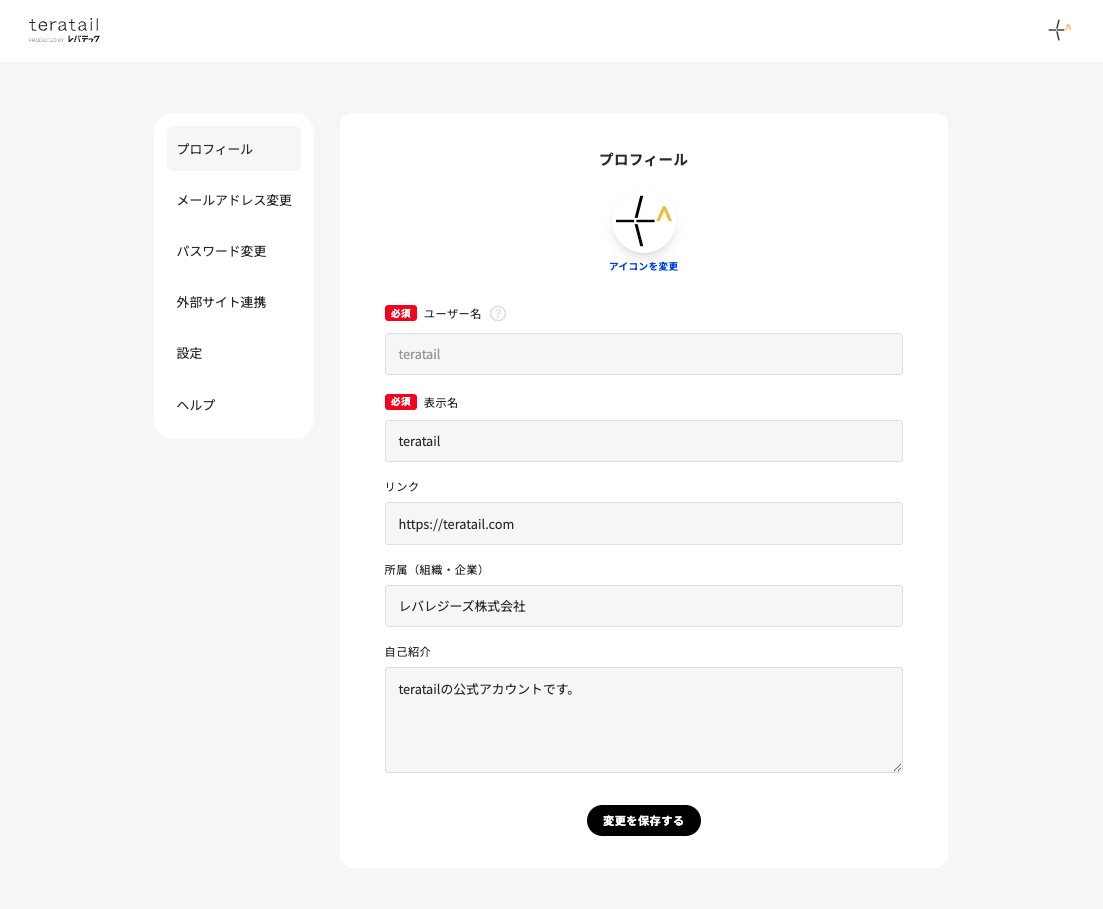
Task: Click the アイコンを変更 link
Action: pyautogui.click(x=643, y=266)
